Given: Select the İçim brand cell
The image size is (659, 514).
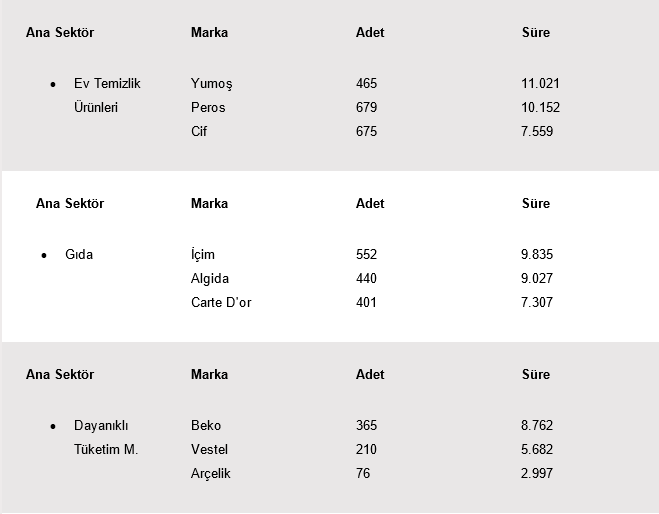Looking at the screenshot, I should tap(203, 255).
